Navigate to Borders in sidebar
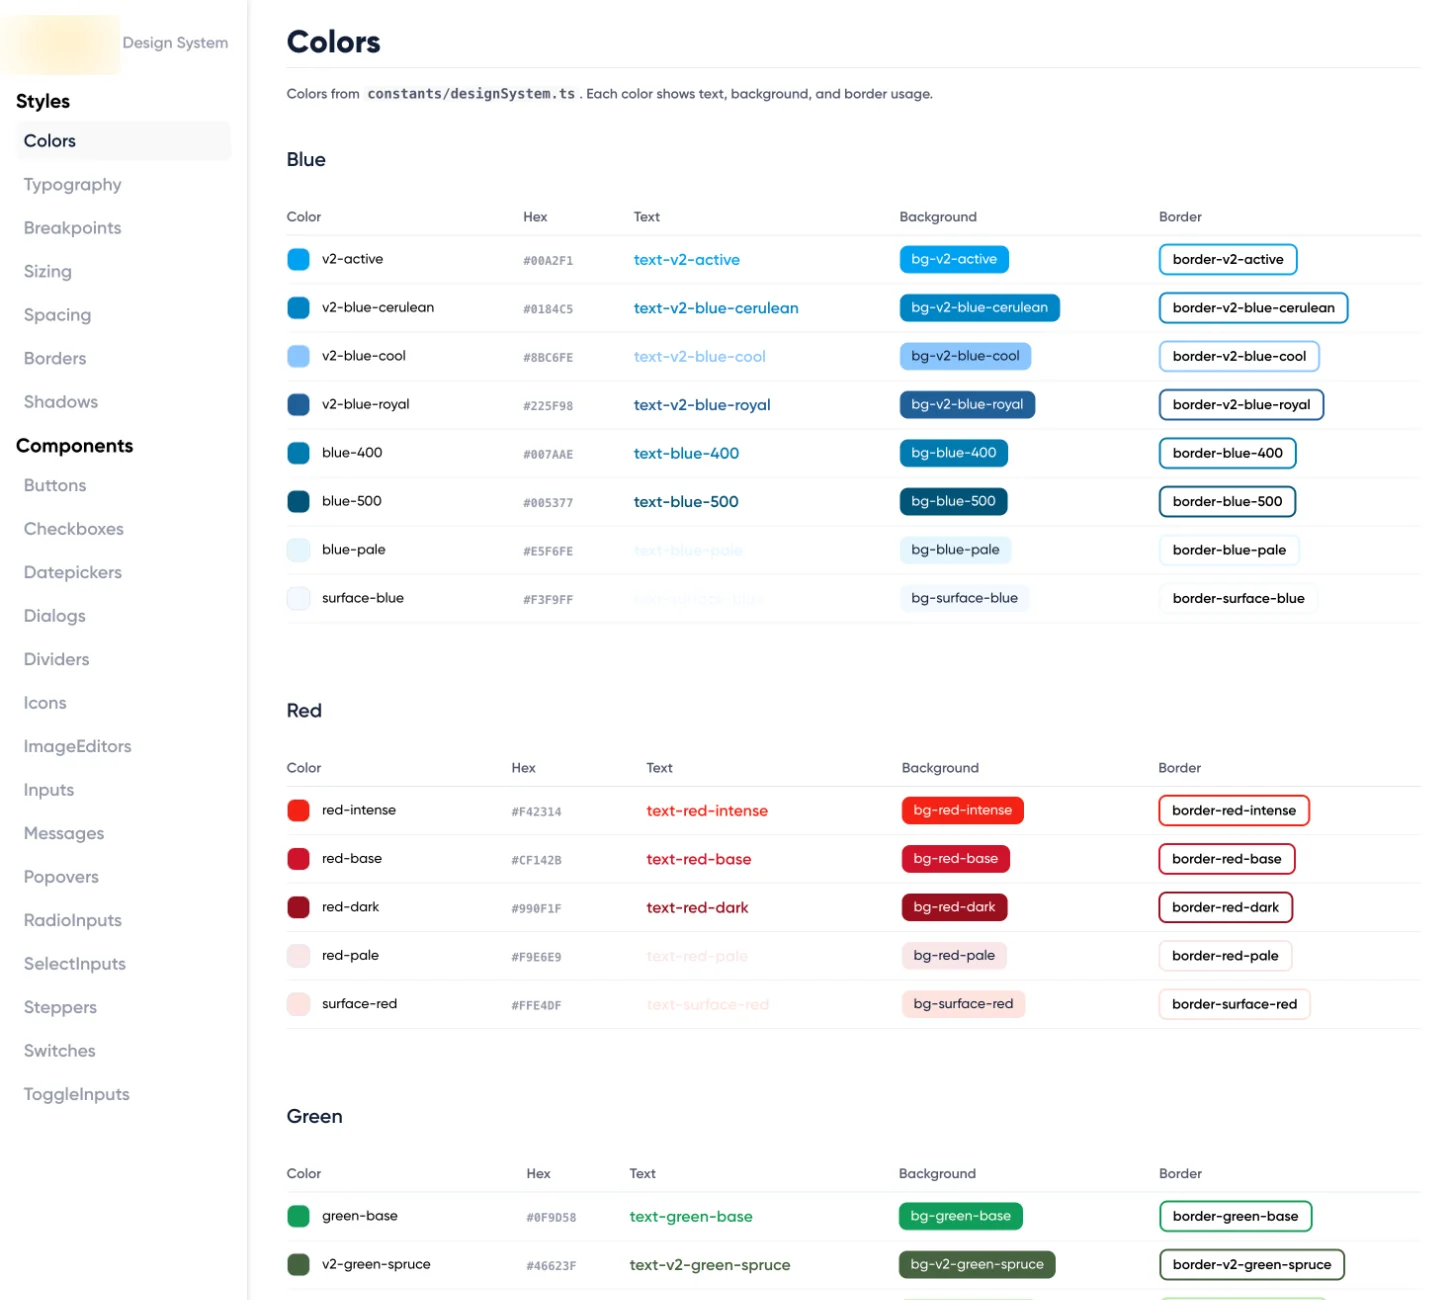The width and height of the screenshot is (1453, 1300). point(55,358)
